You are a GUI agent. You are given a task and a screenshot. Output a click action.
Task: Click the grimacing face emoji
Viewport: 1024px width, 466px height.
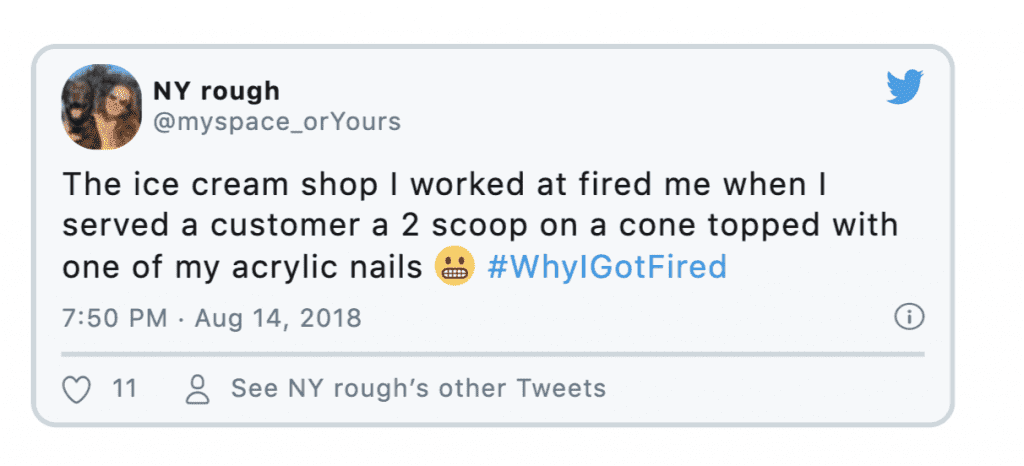click(455, 266)
